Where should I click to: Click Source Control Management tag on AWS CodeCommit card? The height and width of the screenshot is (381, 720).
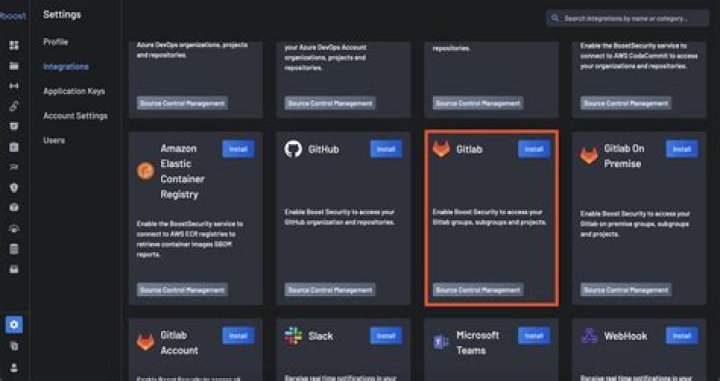point(625,103)
